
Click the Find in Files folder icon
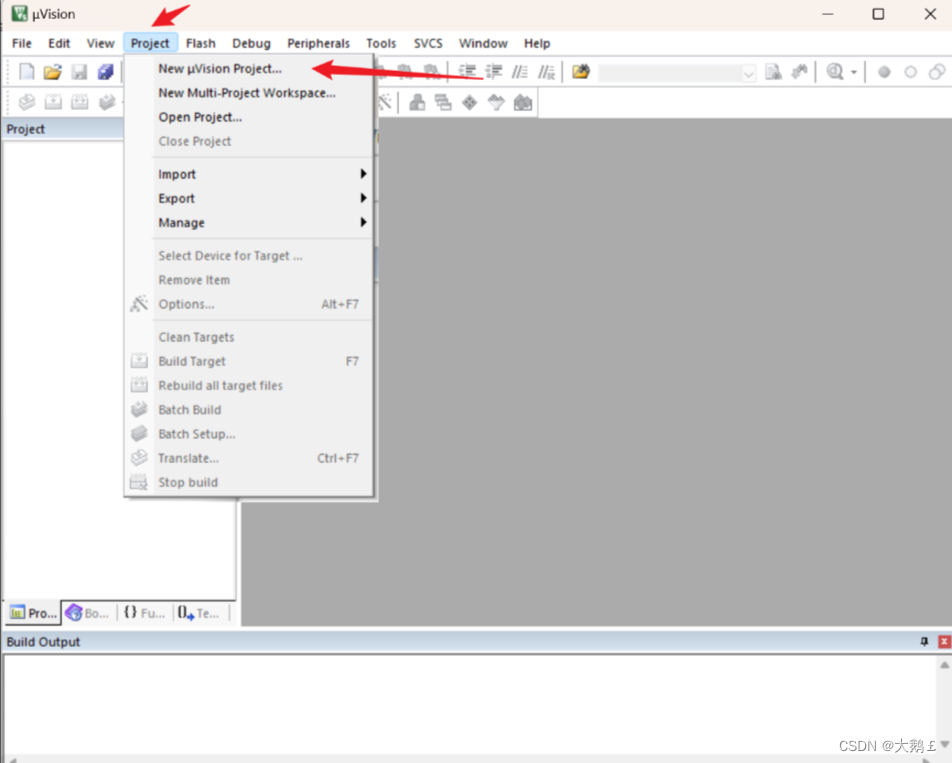point(581,72)
